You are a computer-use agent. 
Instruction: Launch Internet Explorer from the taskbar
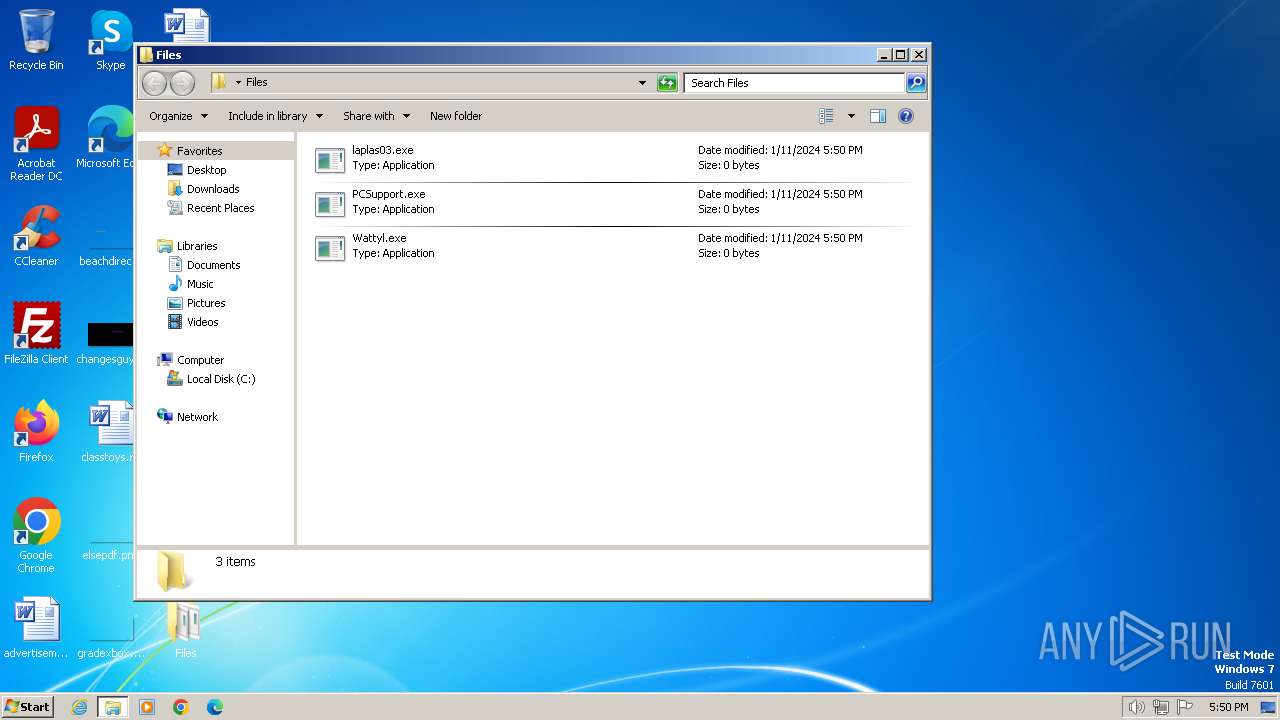[79, 707]
